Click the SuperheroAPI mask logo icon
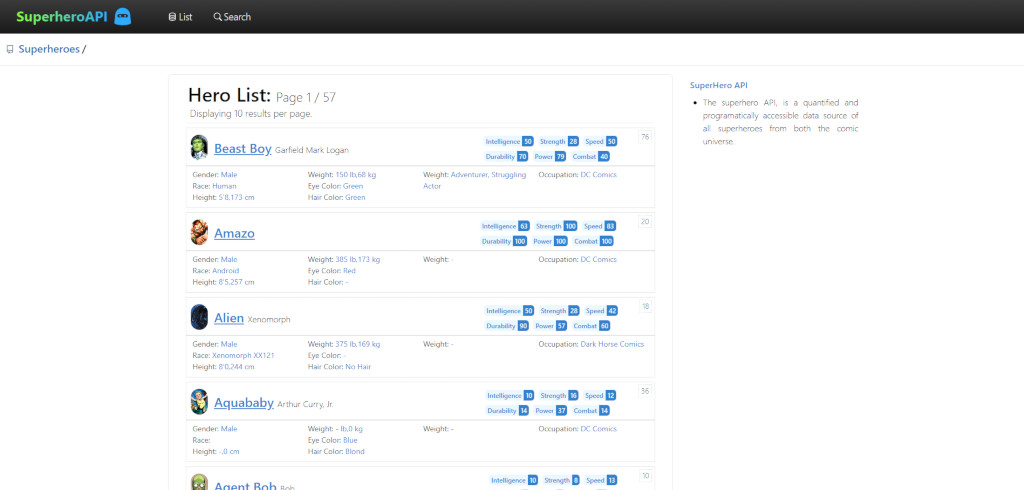1024x490 pixels. click(123, 17)
